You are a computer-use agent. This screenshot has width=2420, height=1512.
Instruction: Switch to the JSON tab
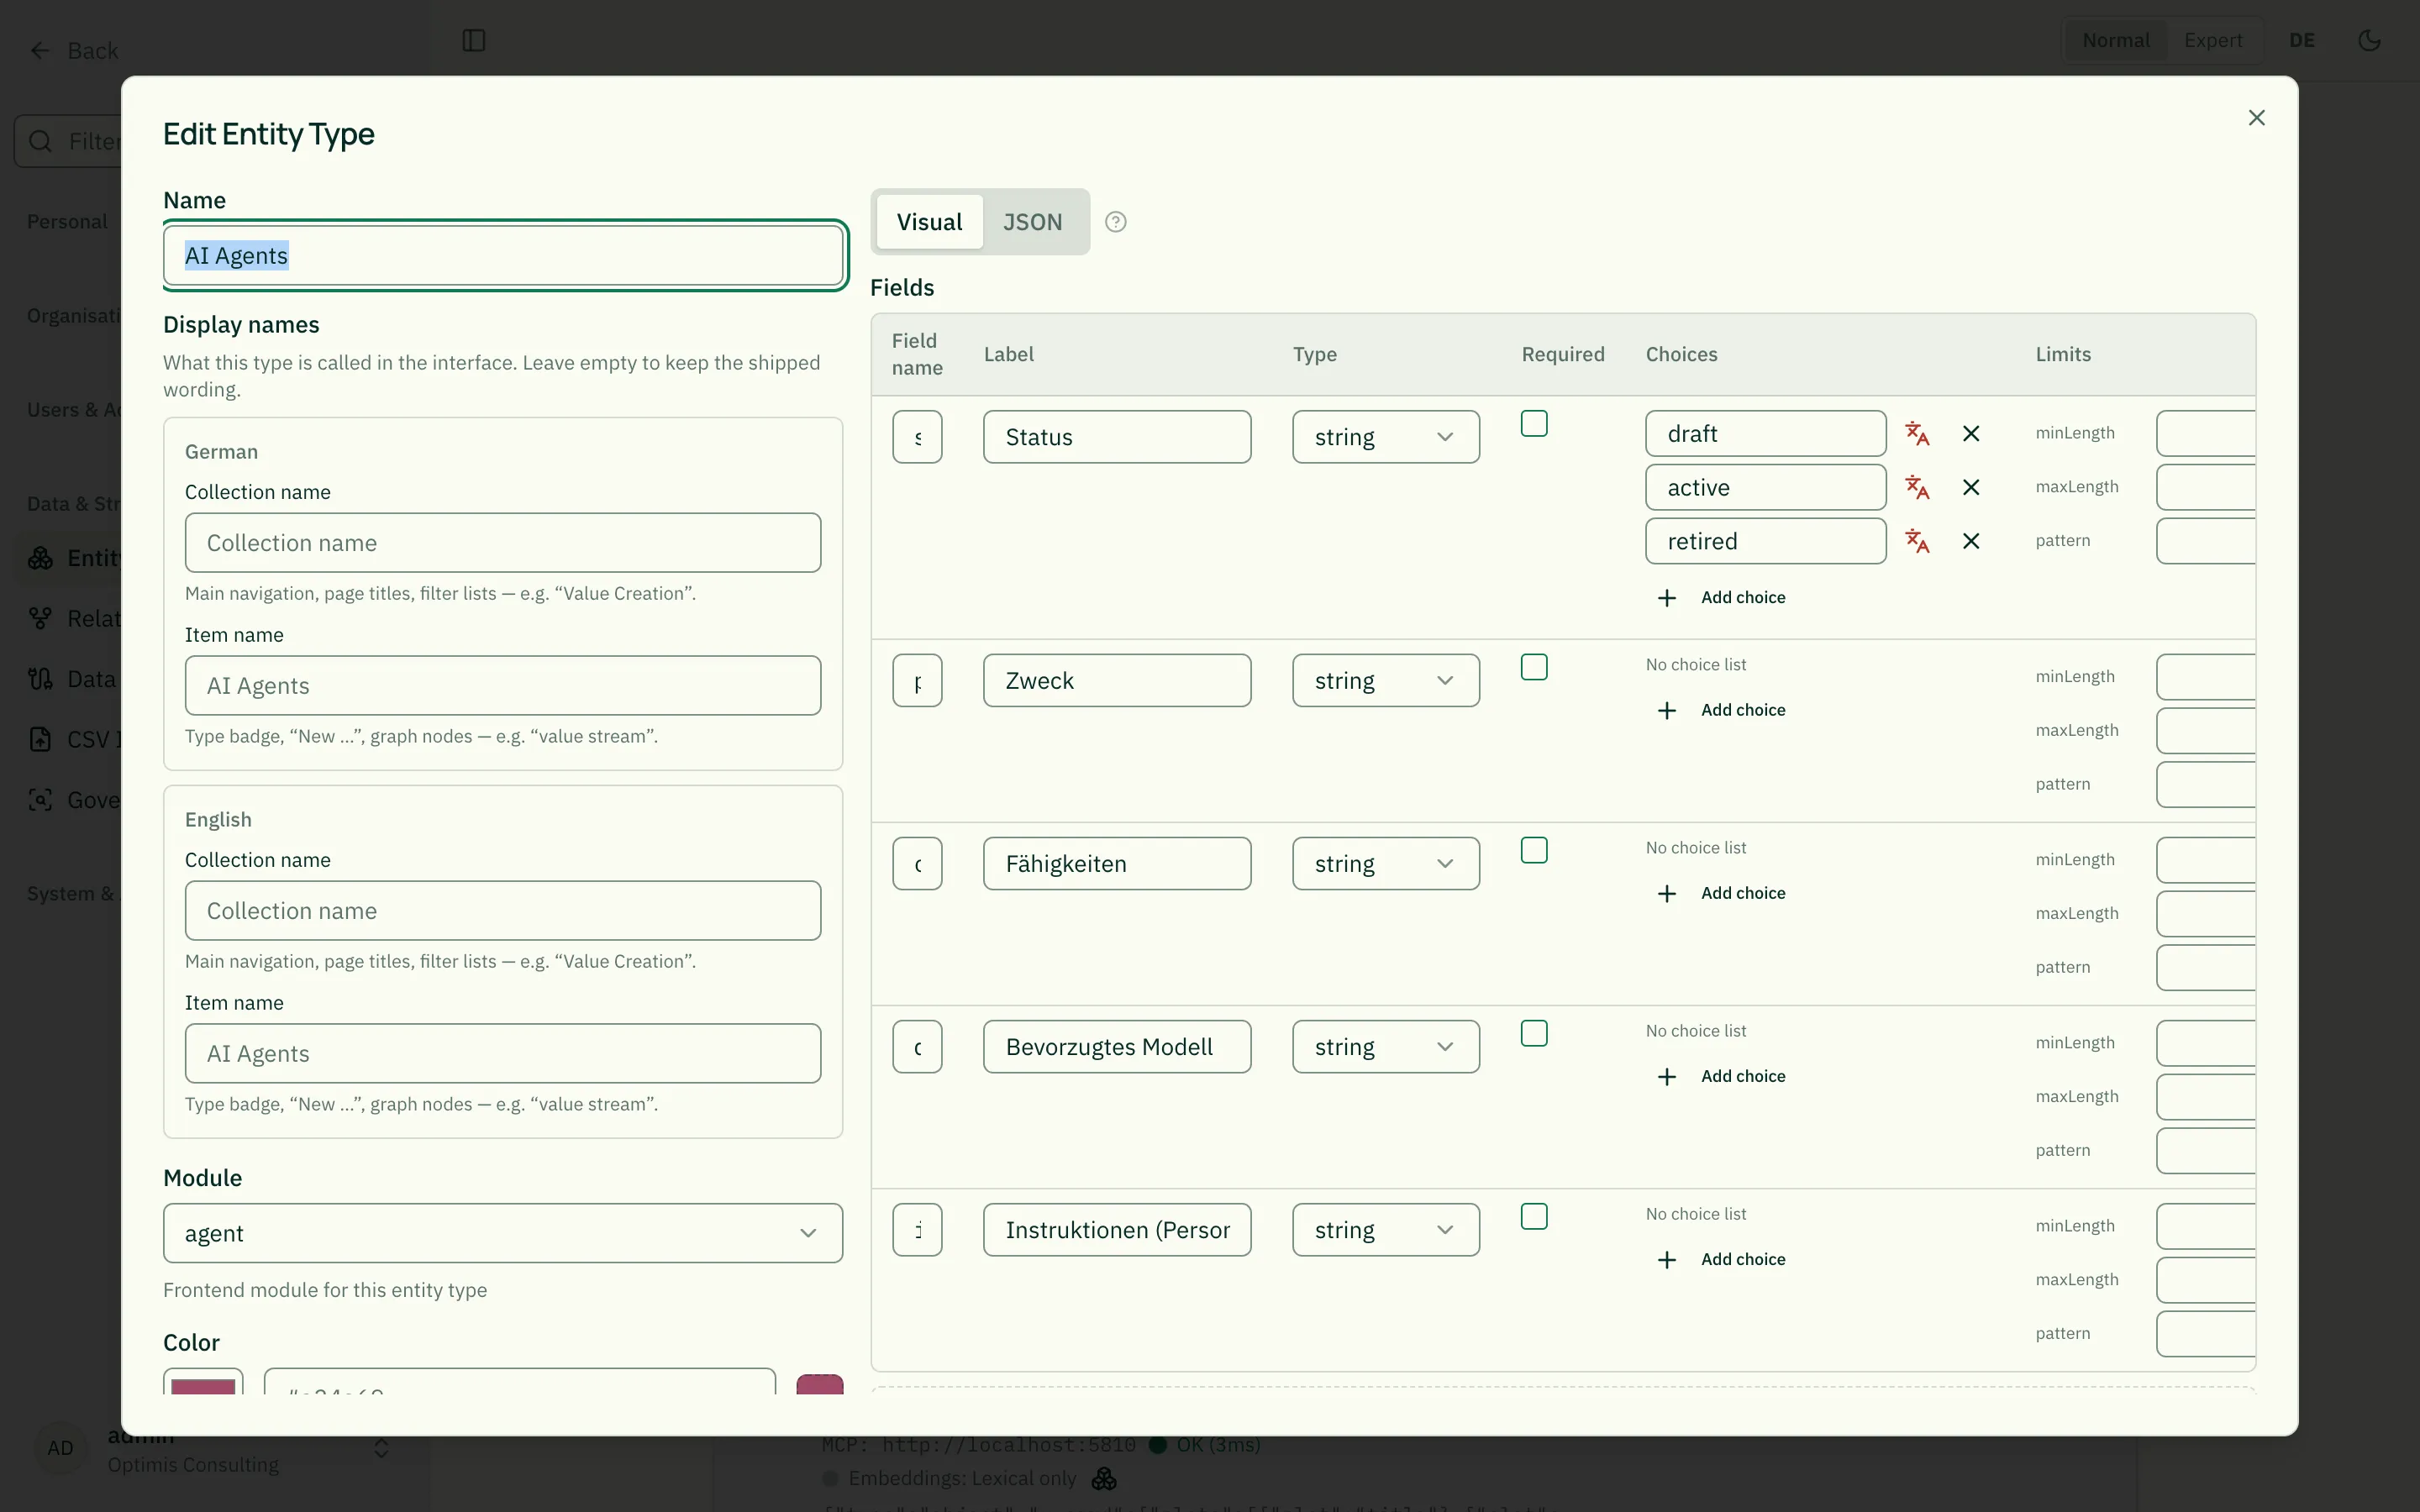pos(1032,222)
